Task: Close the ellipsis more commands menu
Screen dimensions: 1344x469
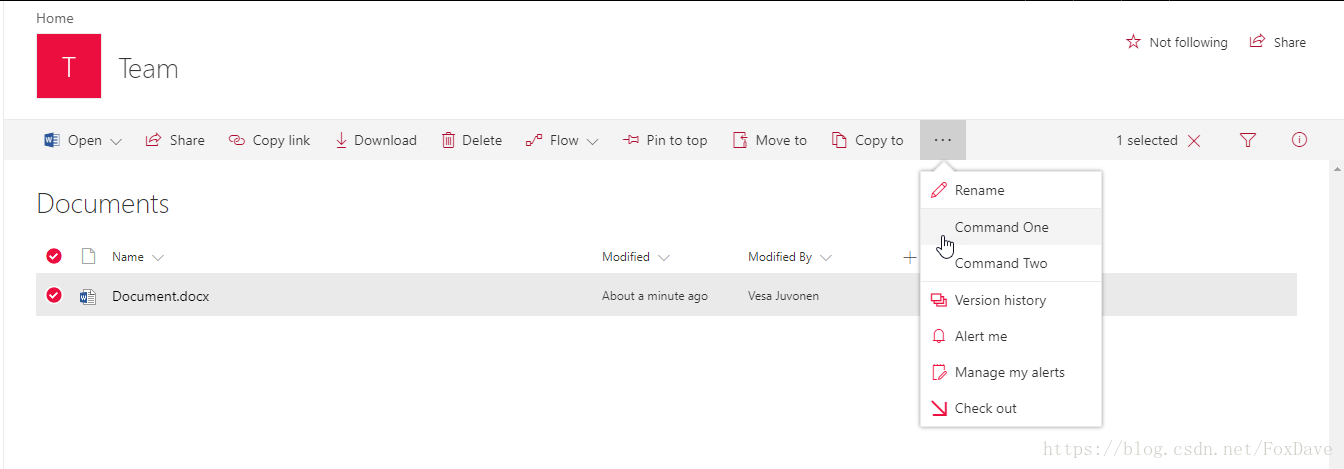Action: [943, 140]
